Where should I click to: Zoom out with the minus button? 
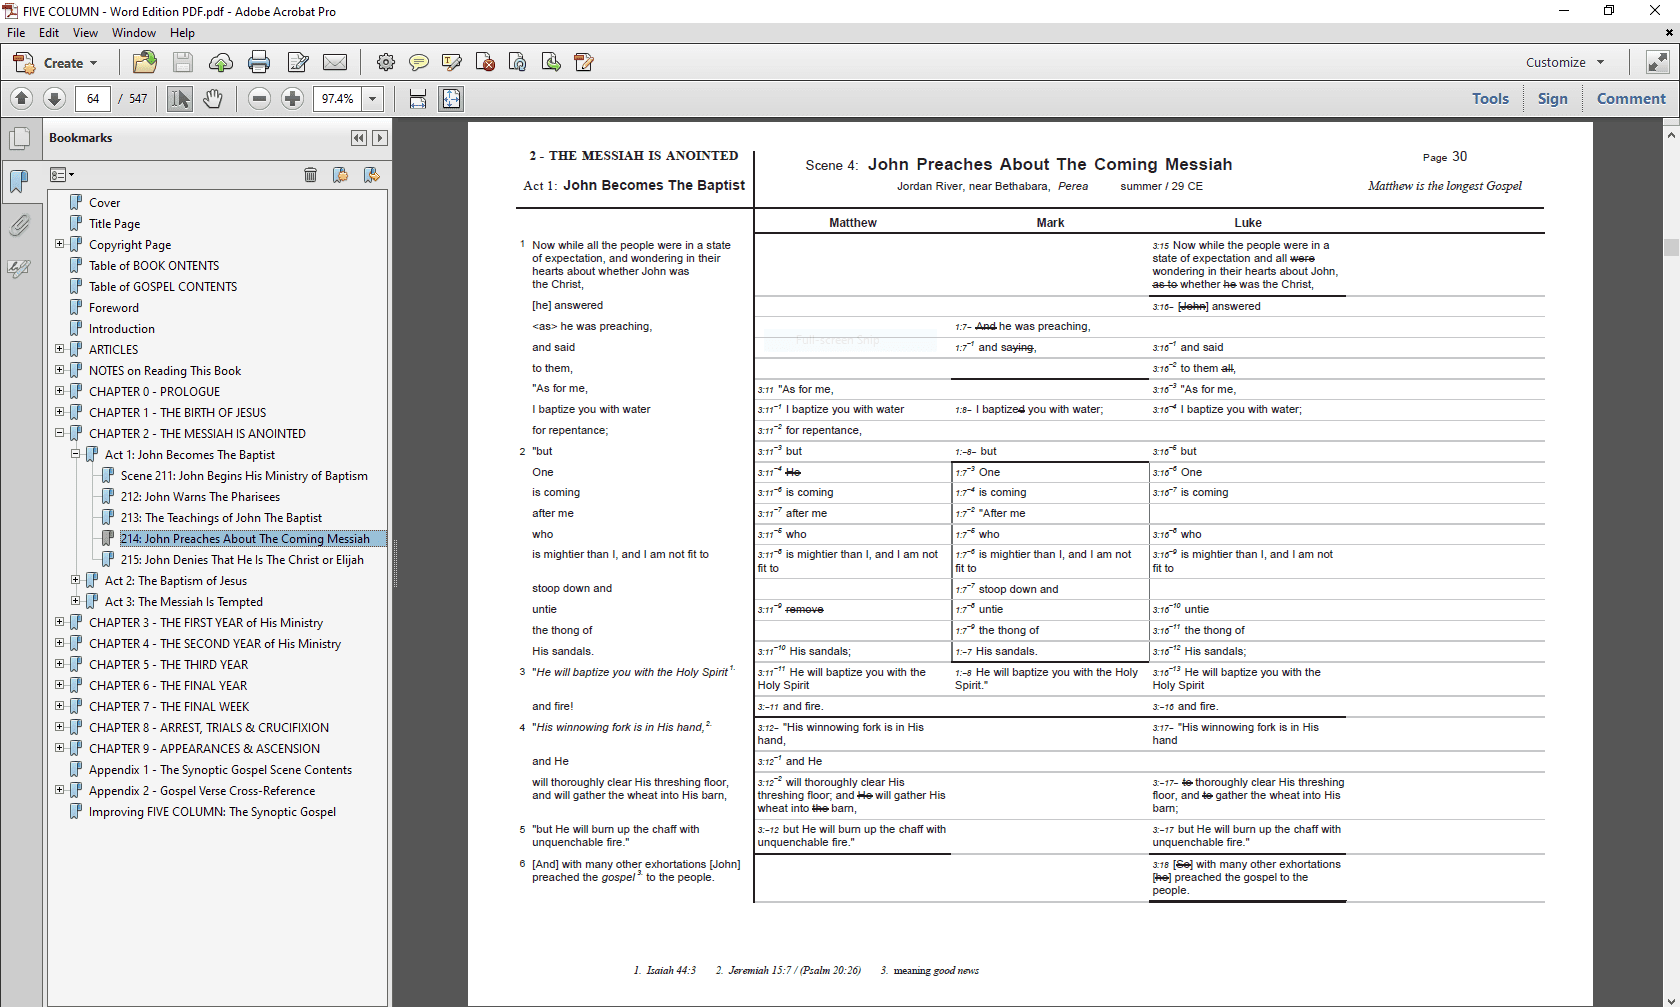point(259,98)
